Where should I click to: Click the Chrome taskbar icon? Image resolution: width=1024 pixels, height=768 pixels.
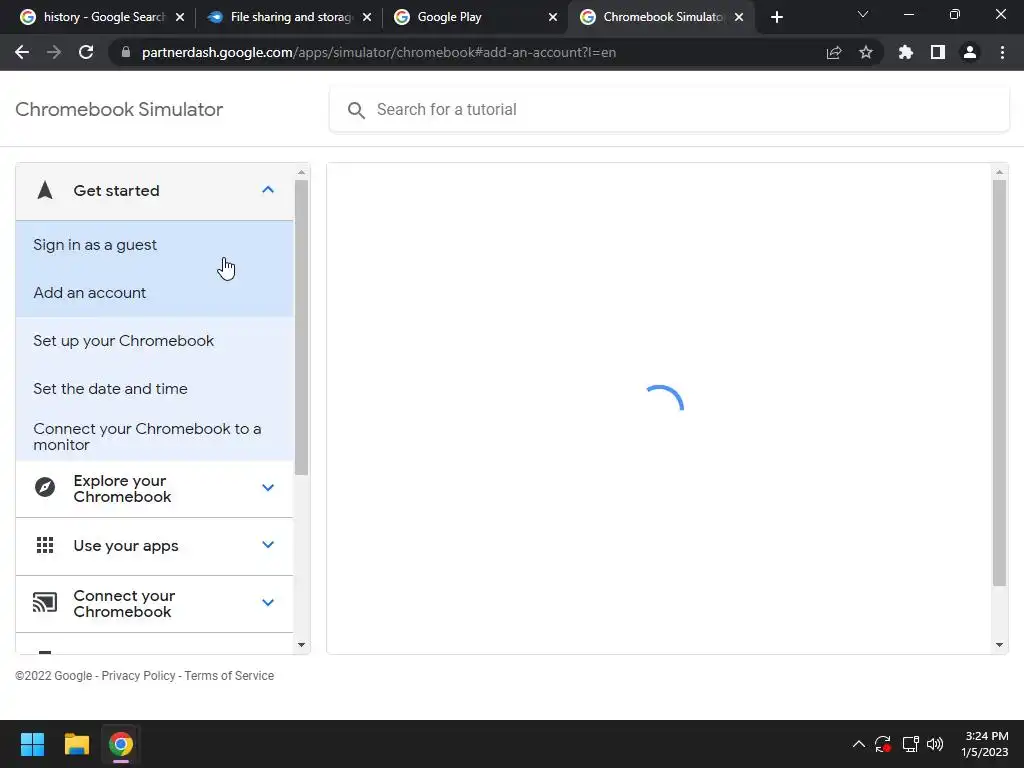pyautogui.click(x=121, y=744)
